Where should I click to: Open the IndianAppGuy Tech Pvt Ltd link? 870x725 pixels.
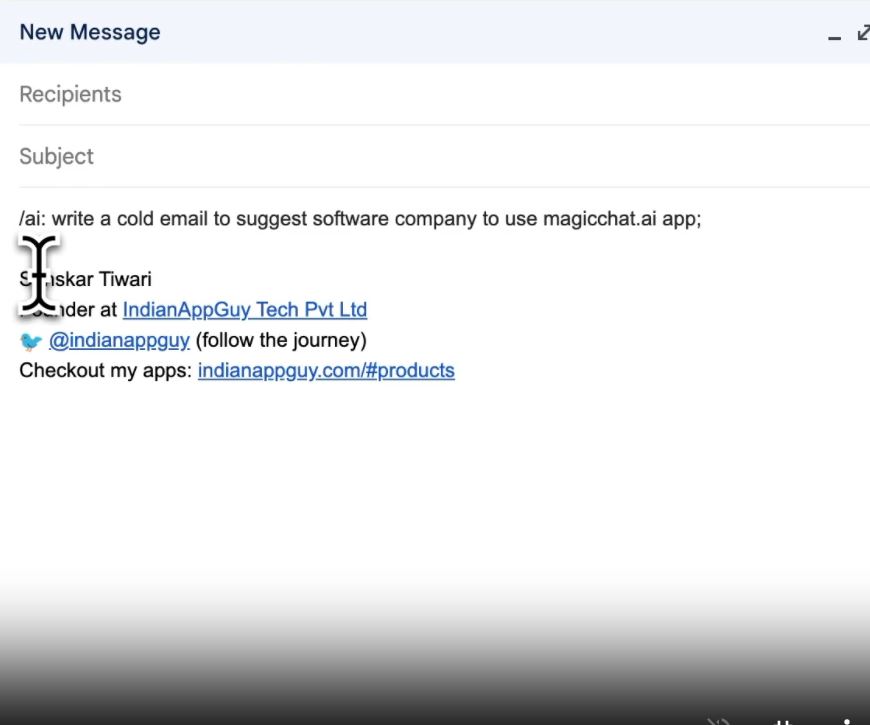click(x=245, y=310)
